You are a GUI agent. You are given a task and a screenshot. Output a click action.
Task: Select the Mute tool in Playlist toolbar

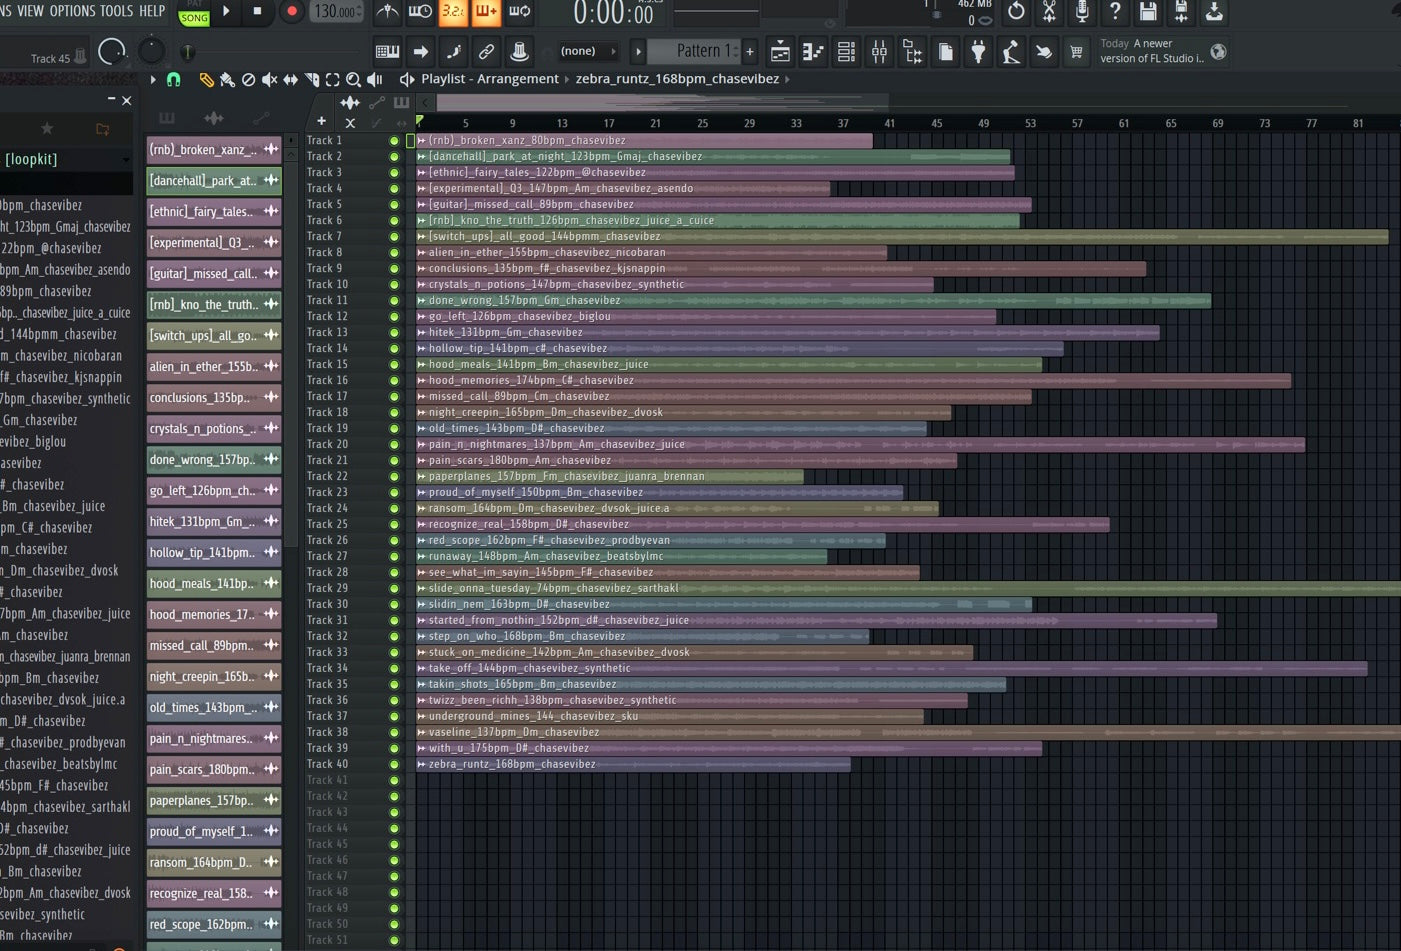(x=269, y=79)
